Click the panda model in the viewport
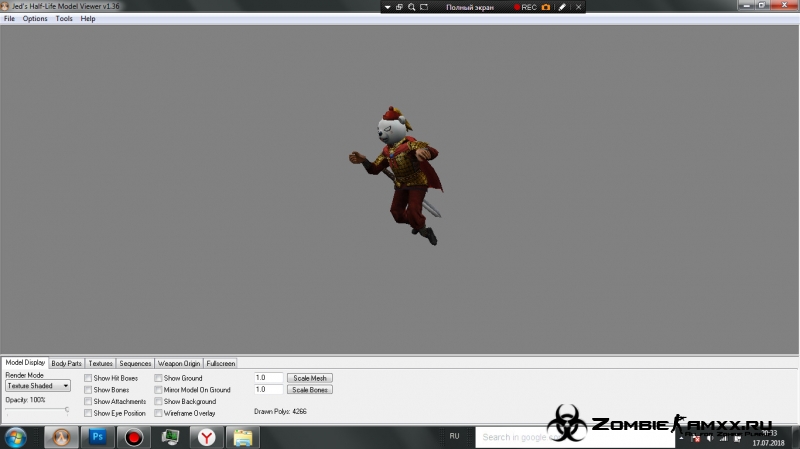 click(x=397, y=175)
